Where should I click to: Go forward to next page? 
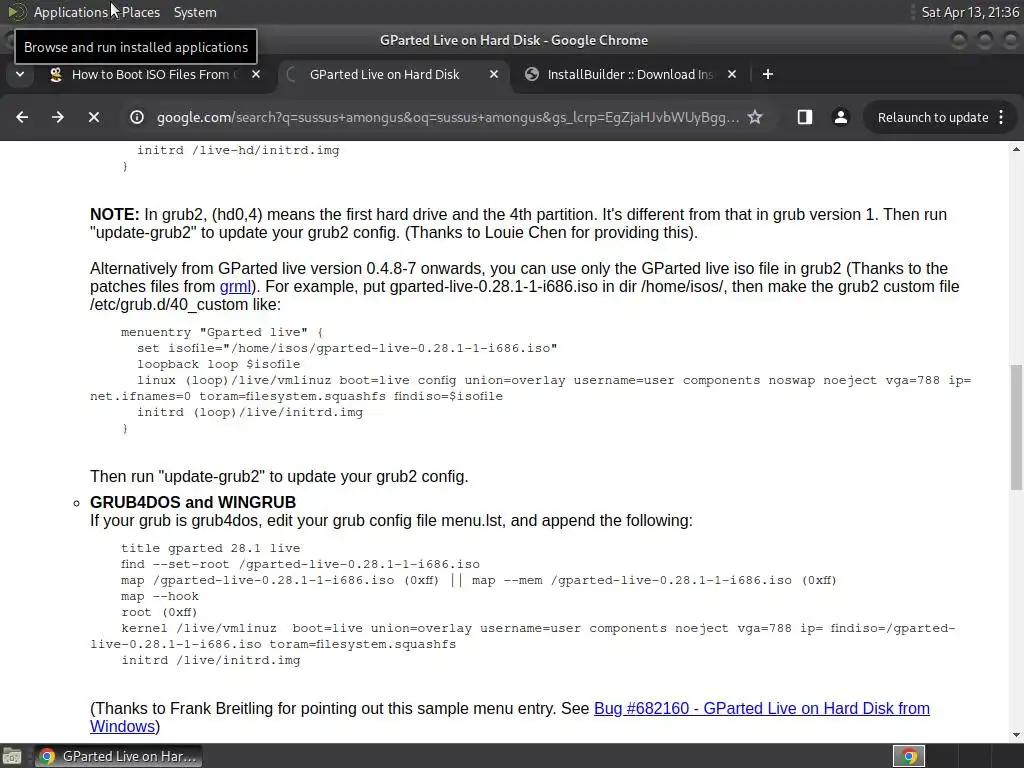pyautogui.click(x=58, y=117)
